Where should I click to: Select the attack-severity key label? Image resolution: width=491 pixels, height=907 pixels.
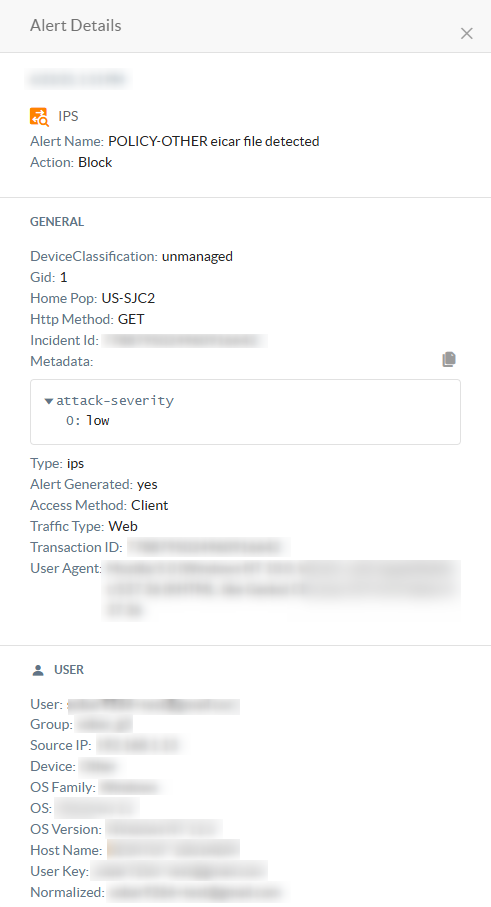(x=115, y=400)
